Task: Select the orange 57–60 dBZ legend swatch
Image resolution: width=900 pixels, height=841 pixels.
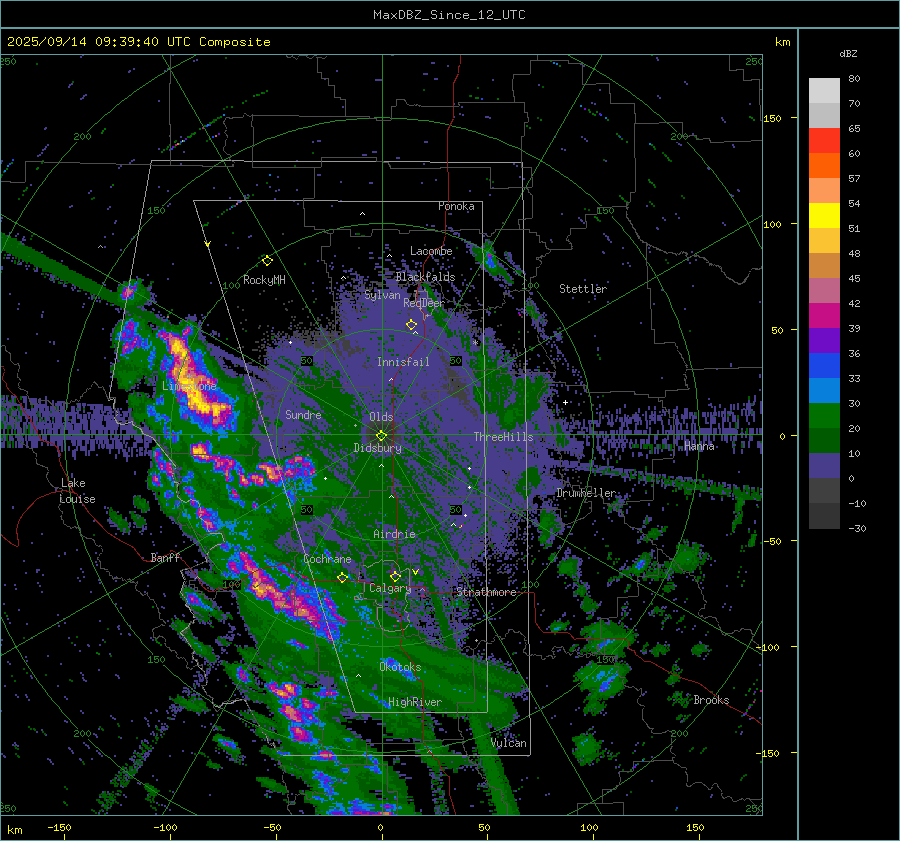Action: (x=824, y=166)
